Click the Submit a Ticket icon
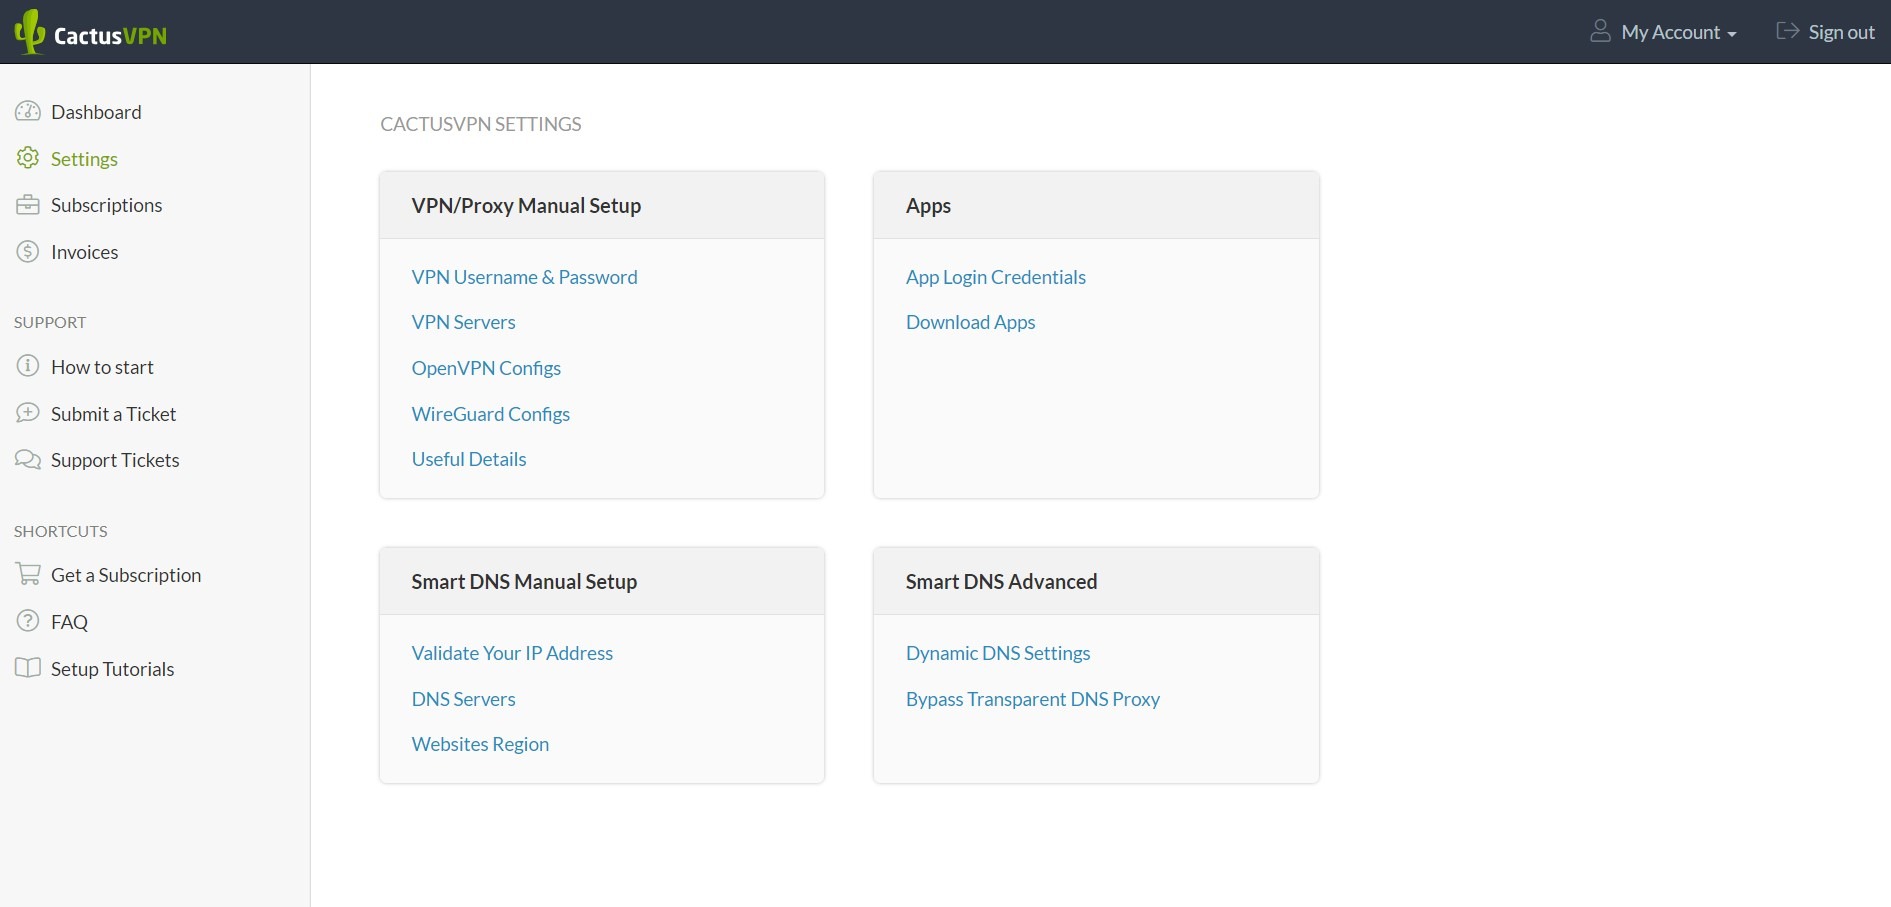The width and height of the screenshot is (1891, 907). (x=27, y=413)
